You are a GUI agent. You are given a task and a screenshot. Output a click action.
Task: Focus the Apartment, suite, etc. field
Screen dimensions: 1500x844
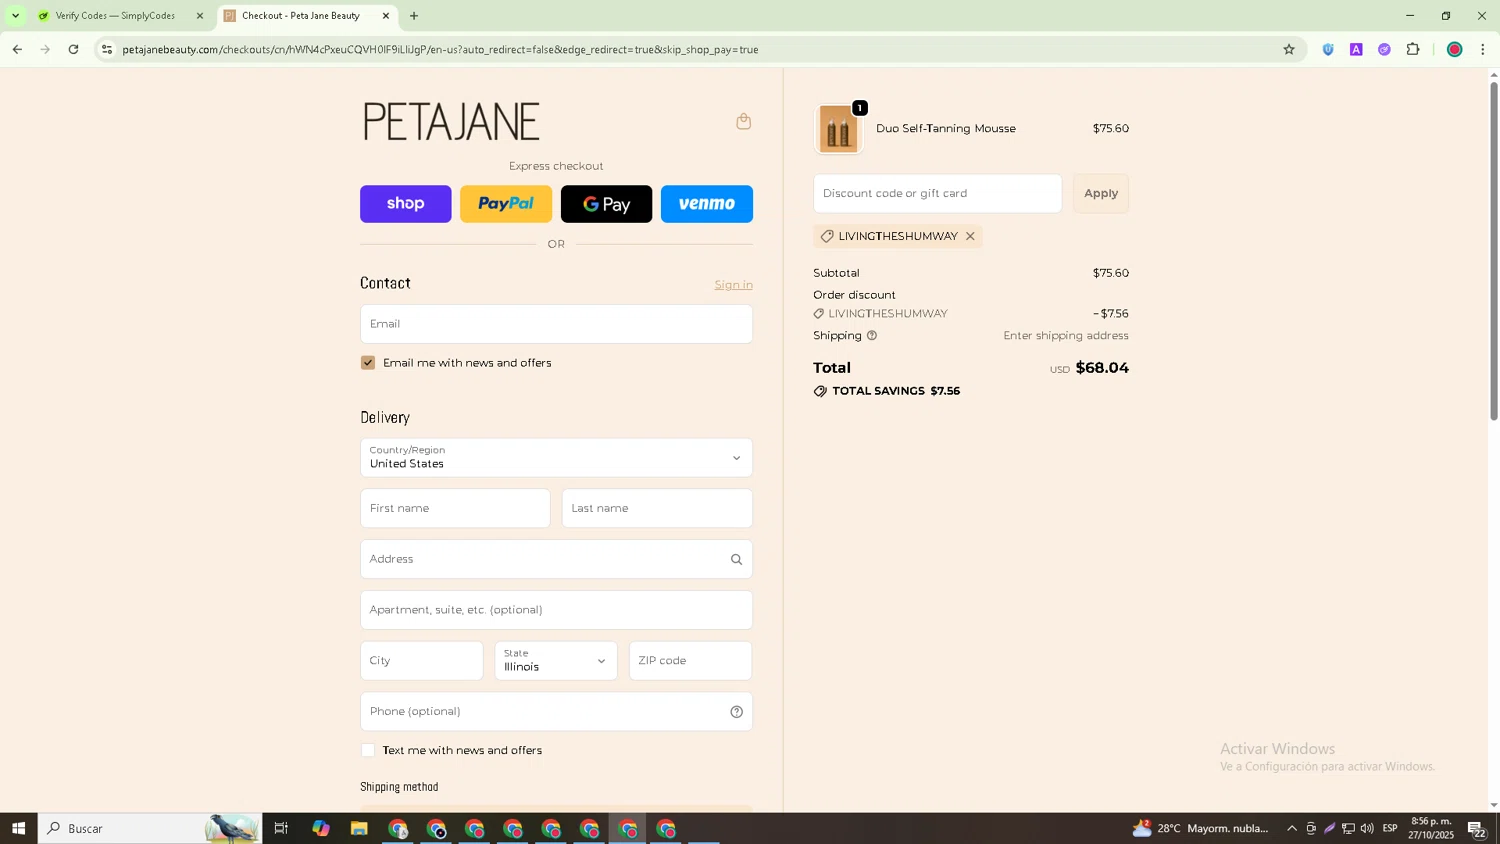point(556,610)
